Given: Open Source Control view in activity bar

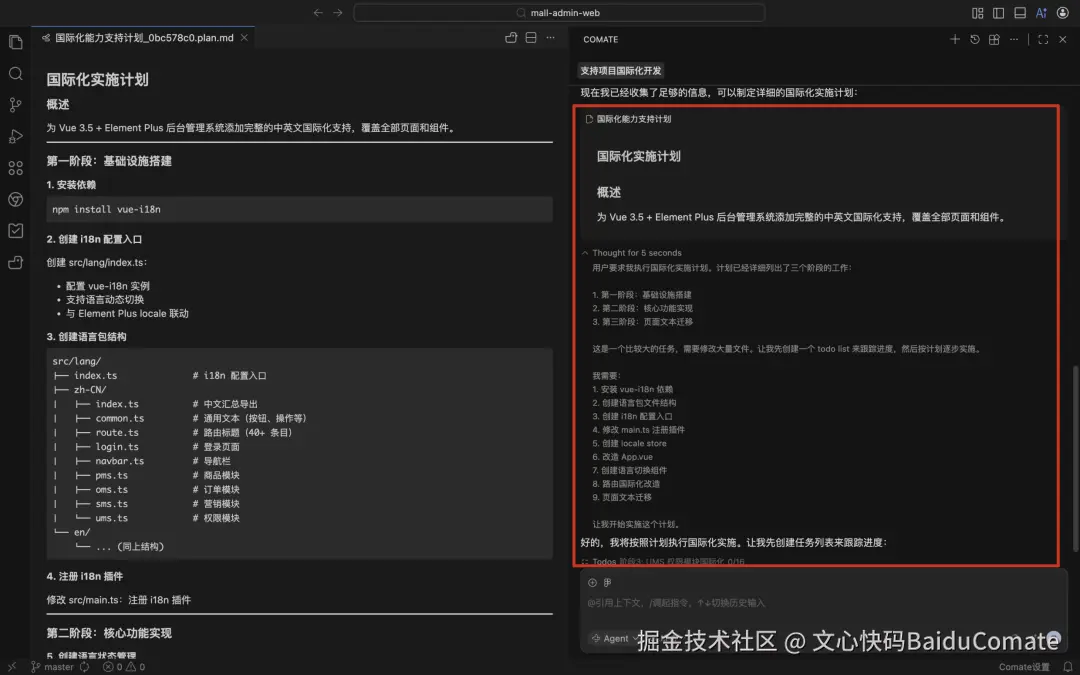Looking at the screenshot, I should [x=15, y=105].
